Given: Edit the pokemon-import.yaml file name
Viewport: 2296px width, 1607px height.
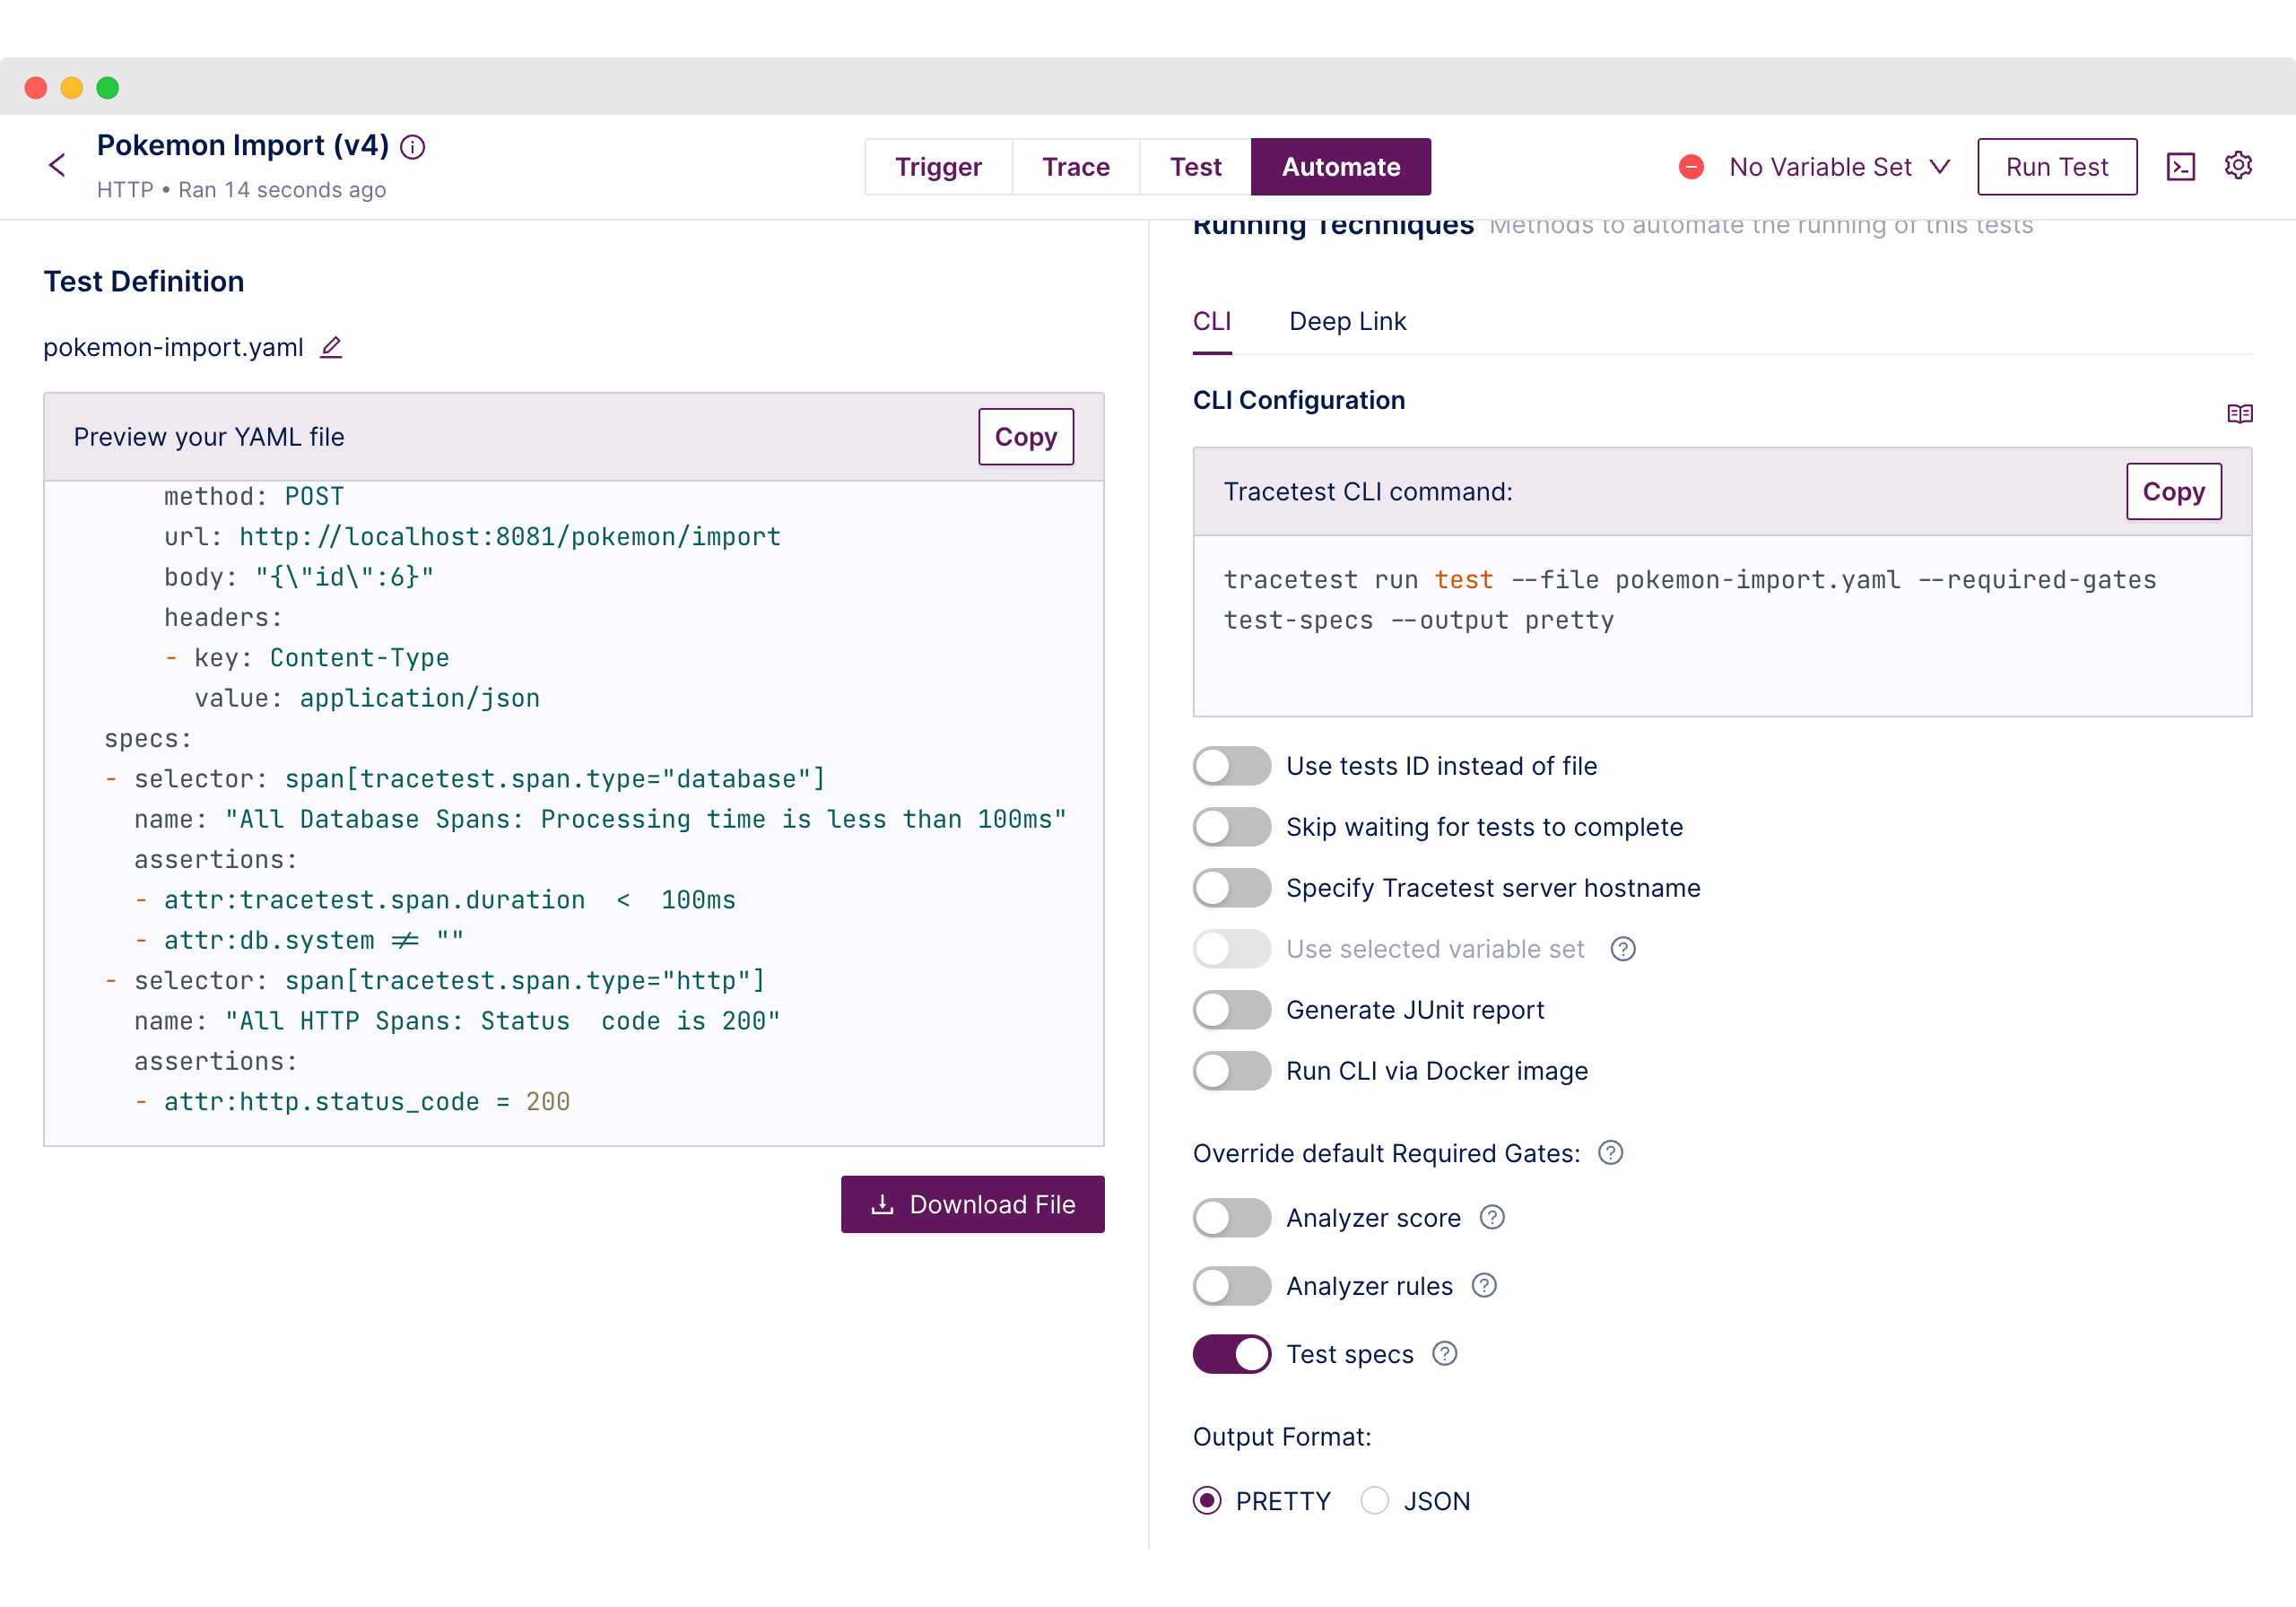Looking at the screenshot, I should (x=331, y=347).
